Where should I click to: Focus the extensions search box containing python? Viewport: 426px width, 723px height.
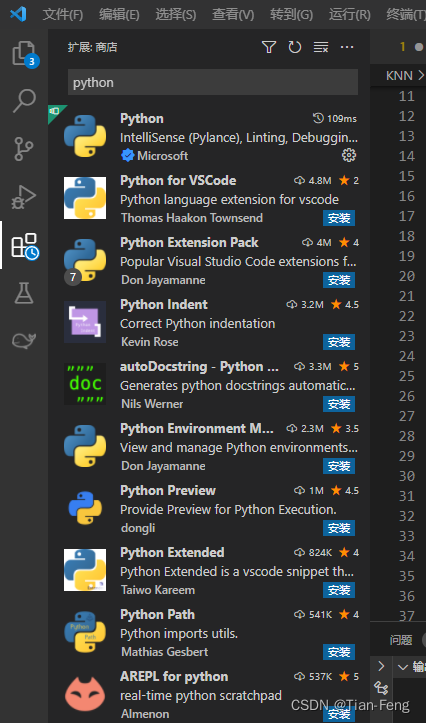tap(213, 83)
